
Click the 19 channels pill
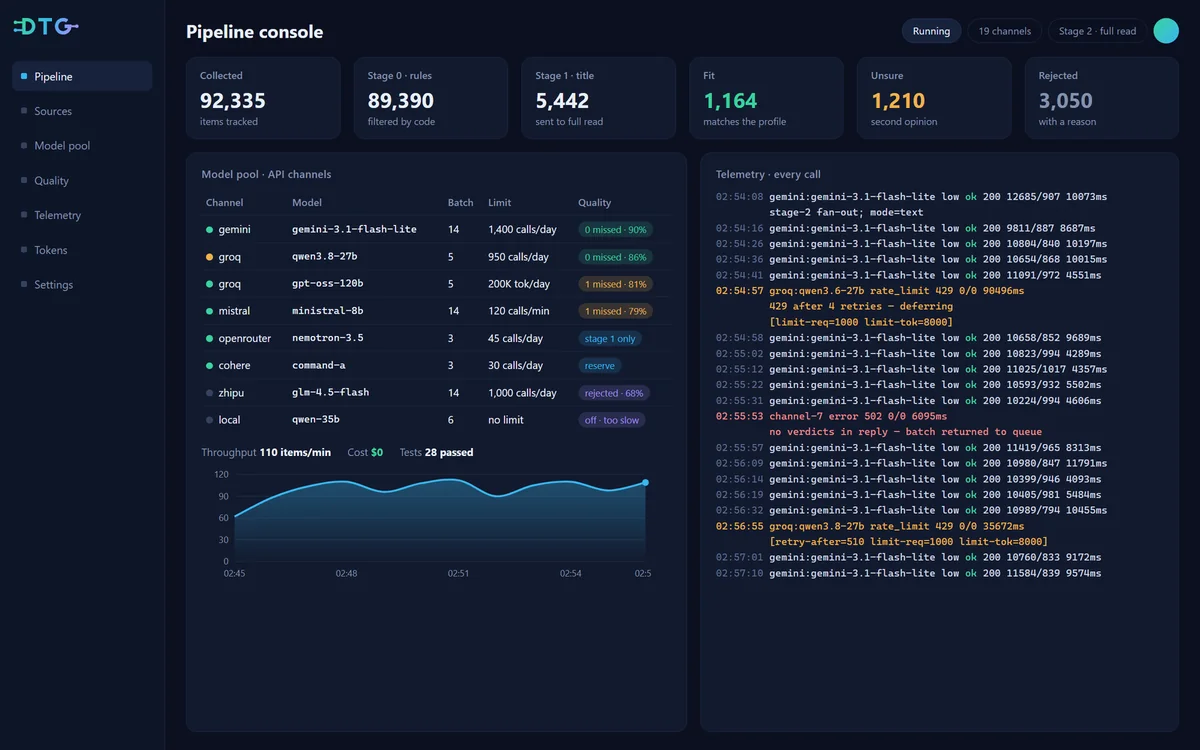point(1005,31)
